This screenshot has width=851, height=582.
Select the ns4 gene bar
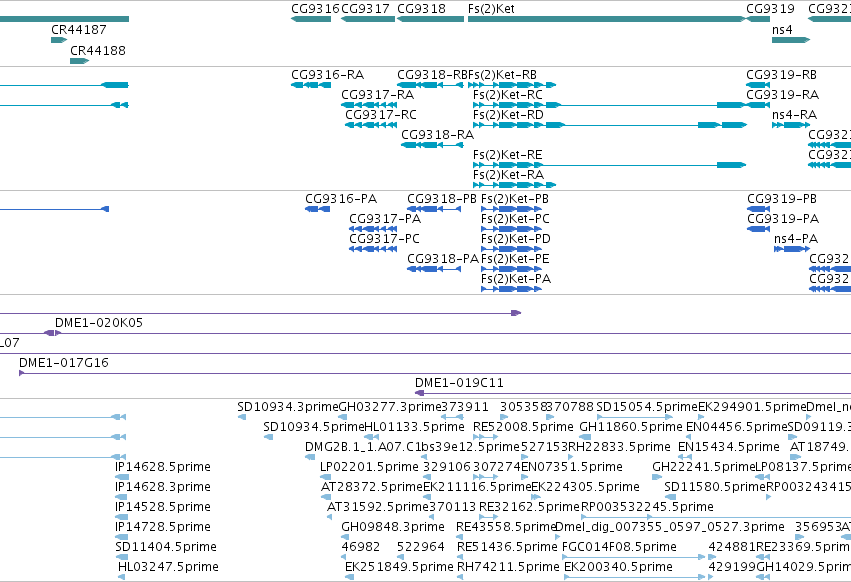coord(791,40)
